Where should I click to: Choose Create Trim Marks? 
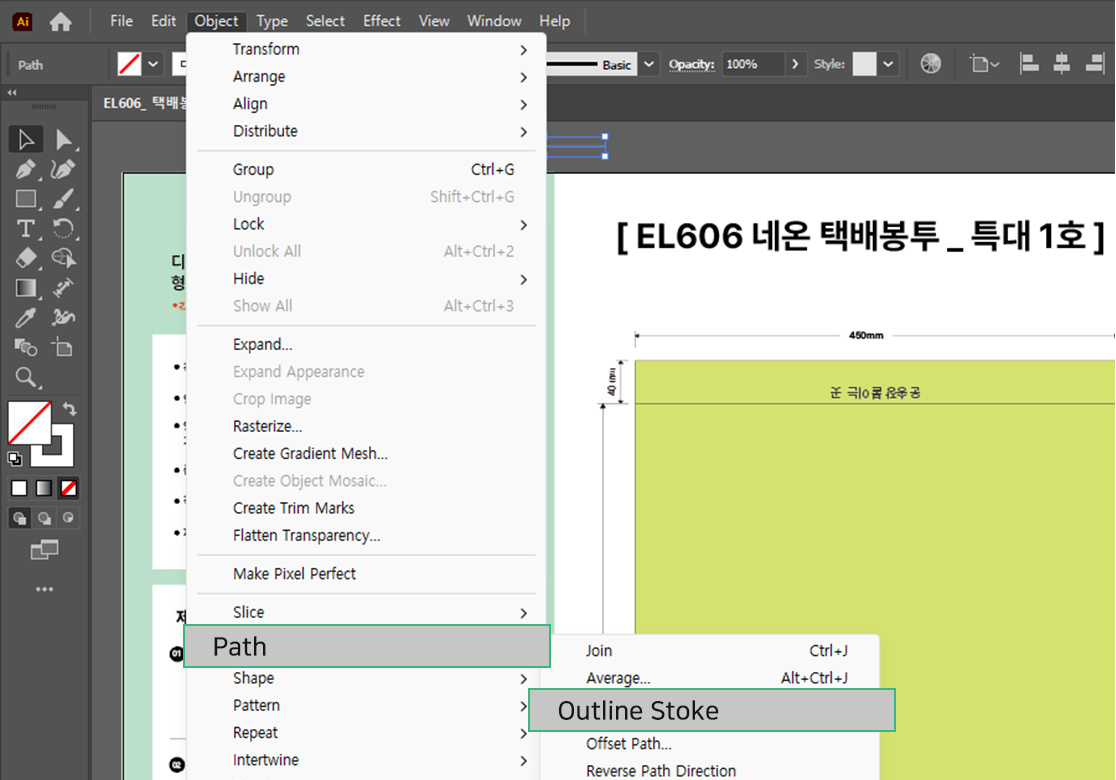(367, 508)
